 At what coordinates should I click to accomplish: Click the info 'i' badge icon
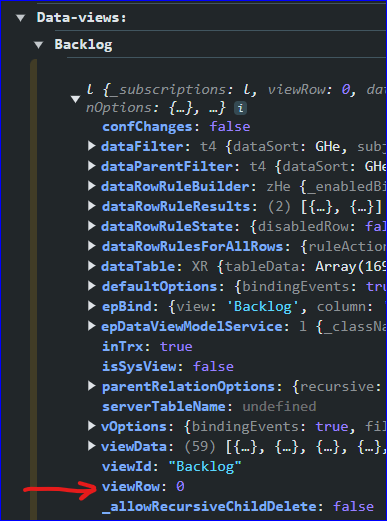click(240, 108)
